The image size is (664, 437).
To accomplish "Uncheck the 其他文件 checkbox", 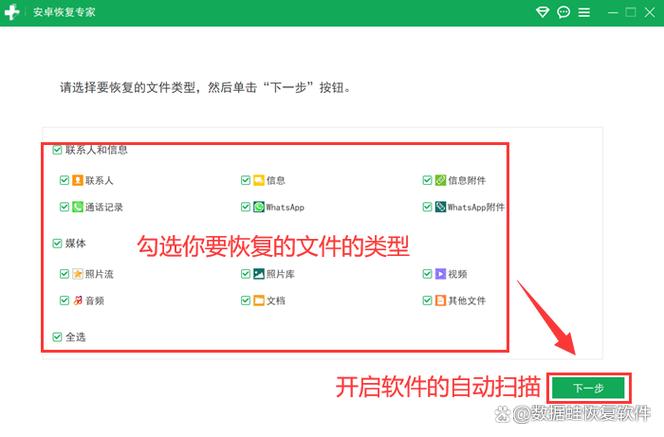I will click(427, 300).
